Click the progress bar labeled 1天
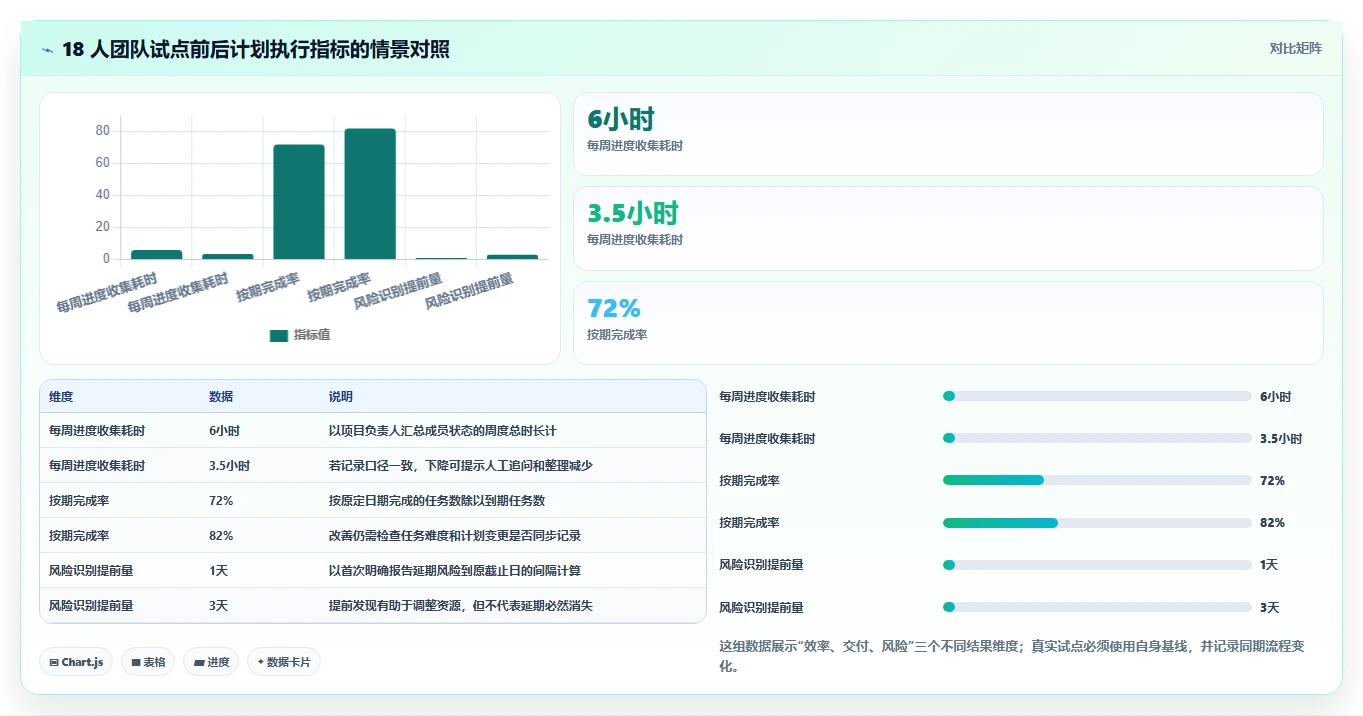This screenshot has height=716, width=1363. click(1097, 565)
